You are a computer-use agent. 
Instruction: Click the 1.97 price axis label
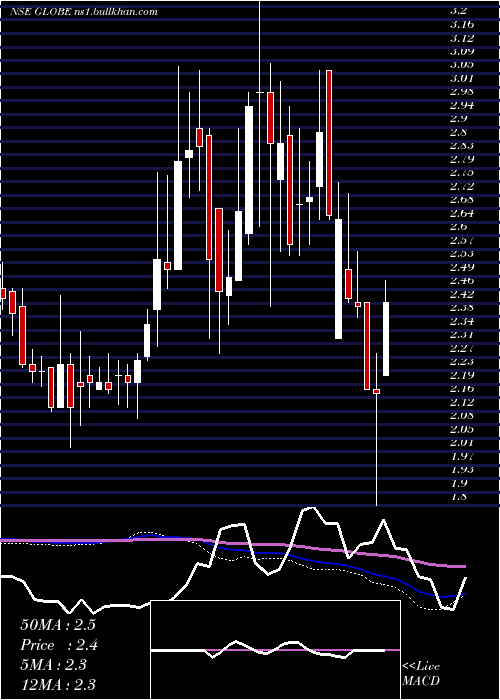click(x=462, y=456)
